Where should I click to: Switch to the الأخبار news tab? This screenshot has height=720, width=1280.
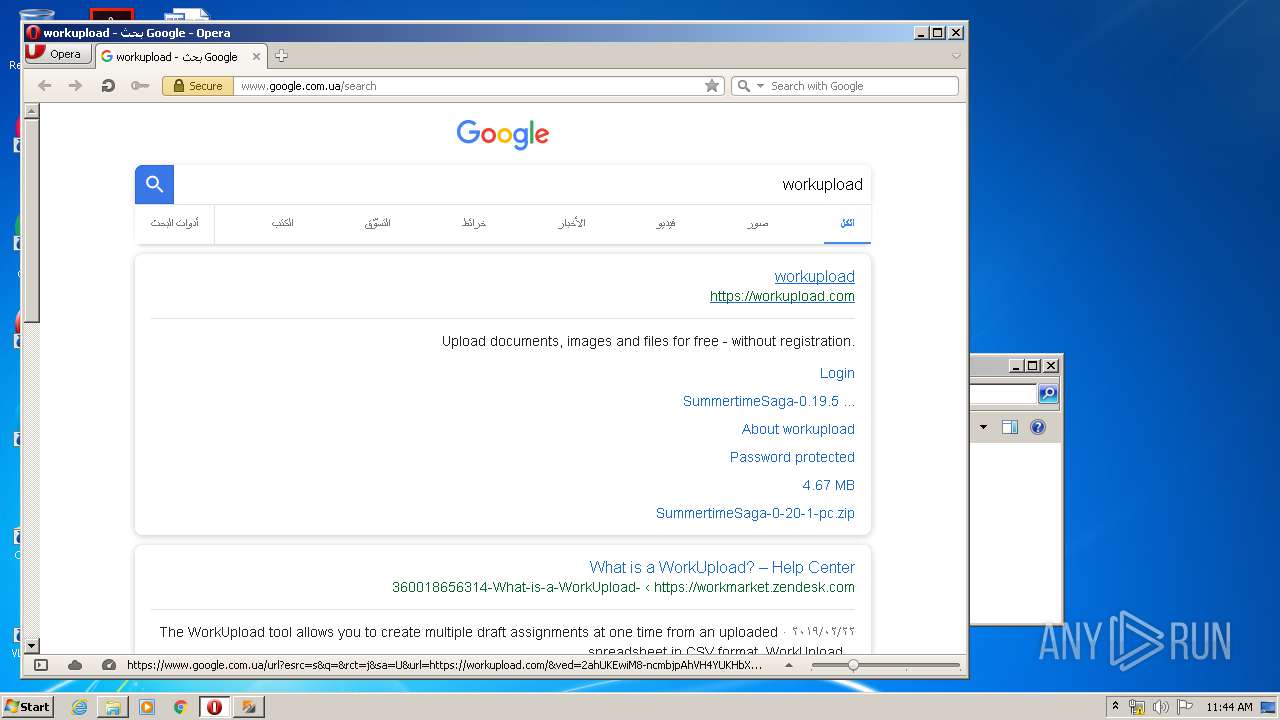click(572, 223)
